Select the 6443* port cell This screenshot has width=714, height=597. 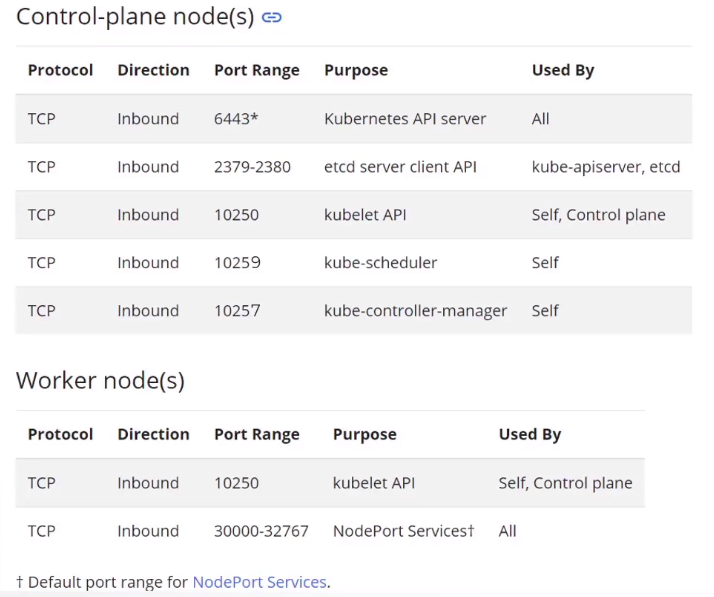236,119
